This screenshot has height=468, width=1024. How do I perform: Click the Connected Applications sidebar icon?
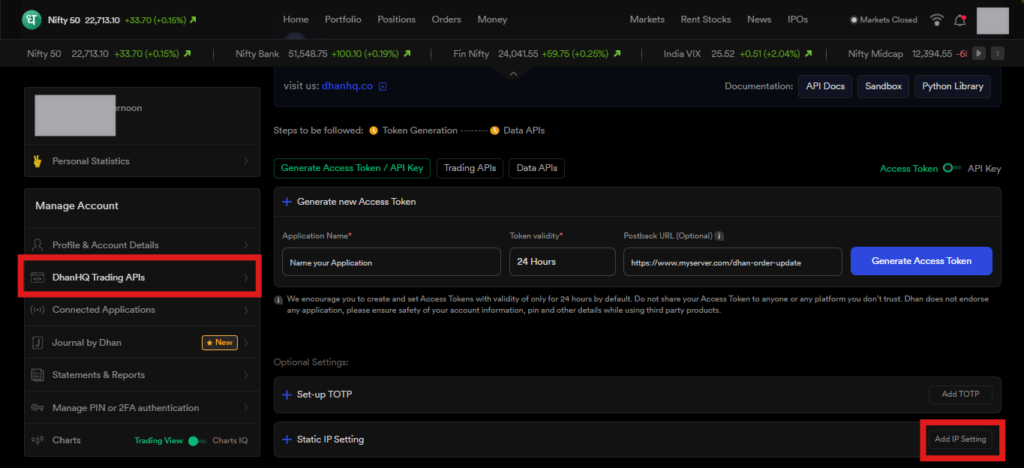tap(38, 310)
